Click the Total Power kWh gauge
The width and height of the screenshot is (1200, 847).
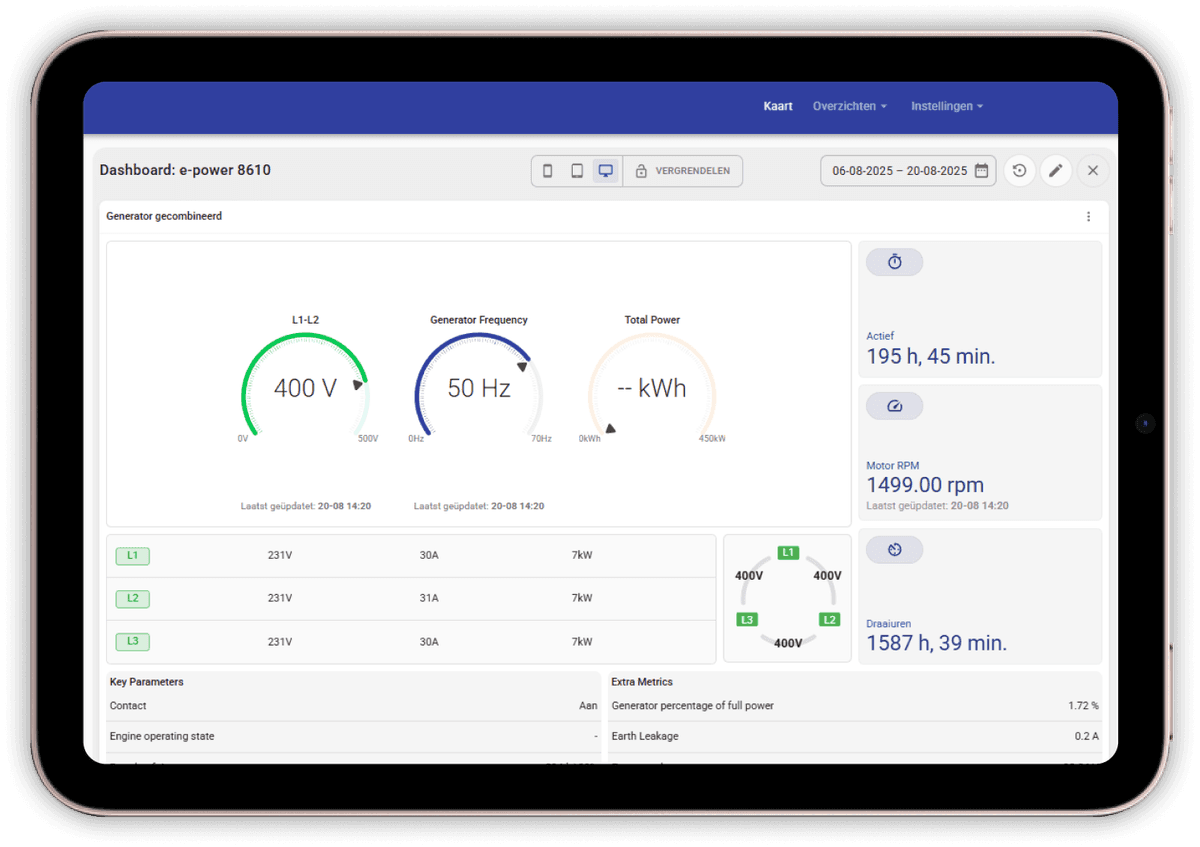pos(652,388)
